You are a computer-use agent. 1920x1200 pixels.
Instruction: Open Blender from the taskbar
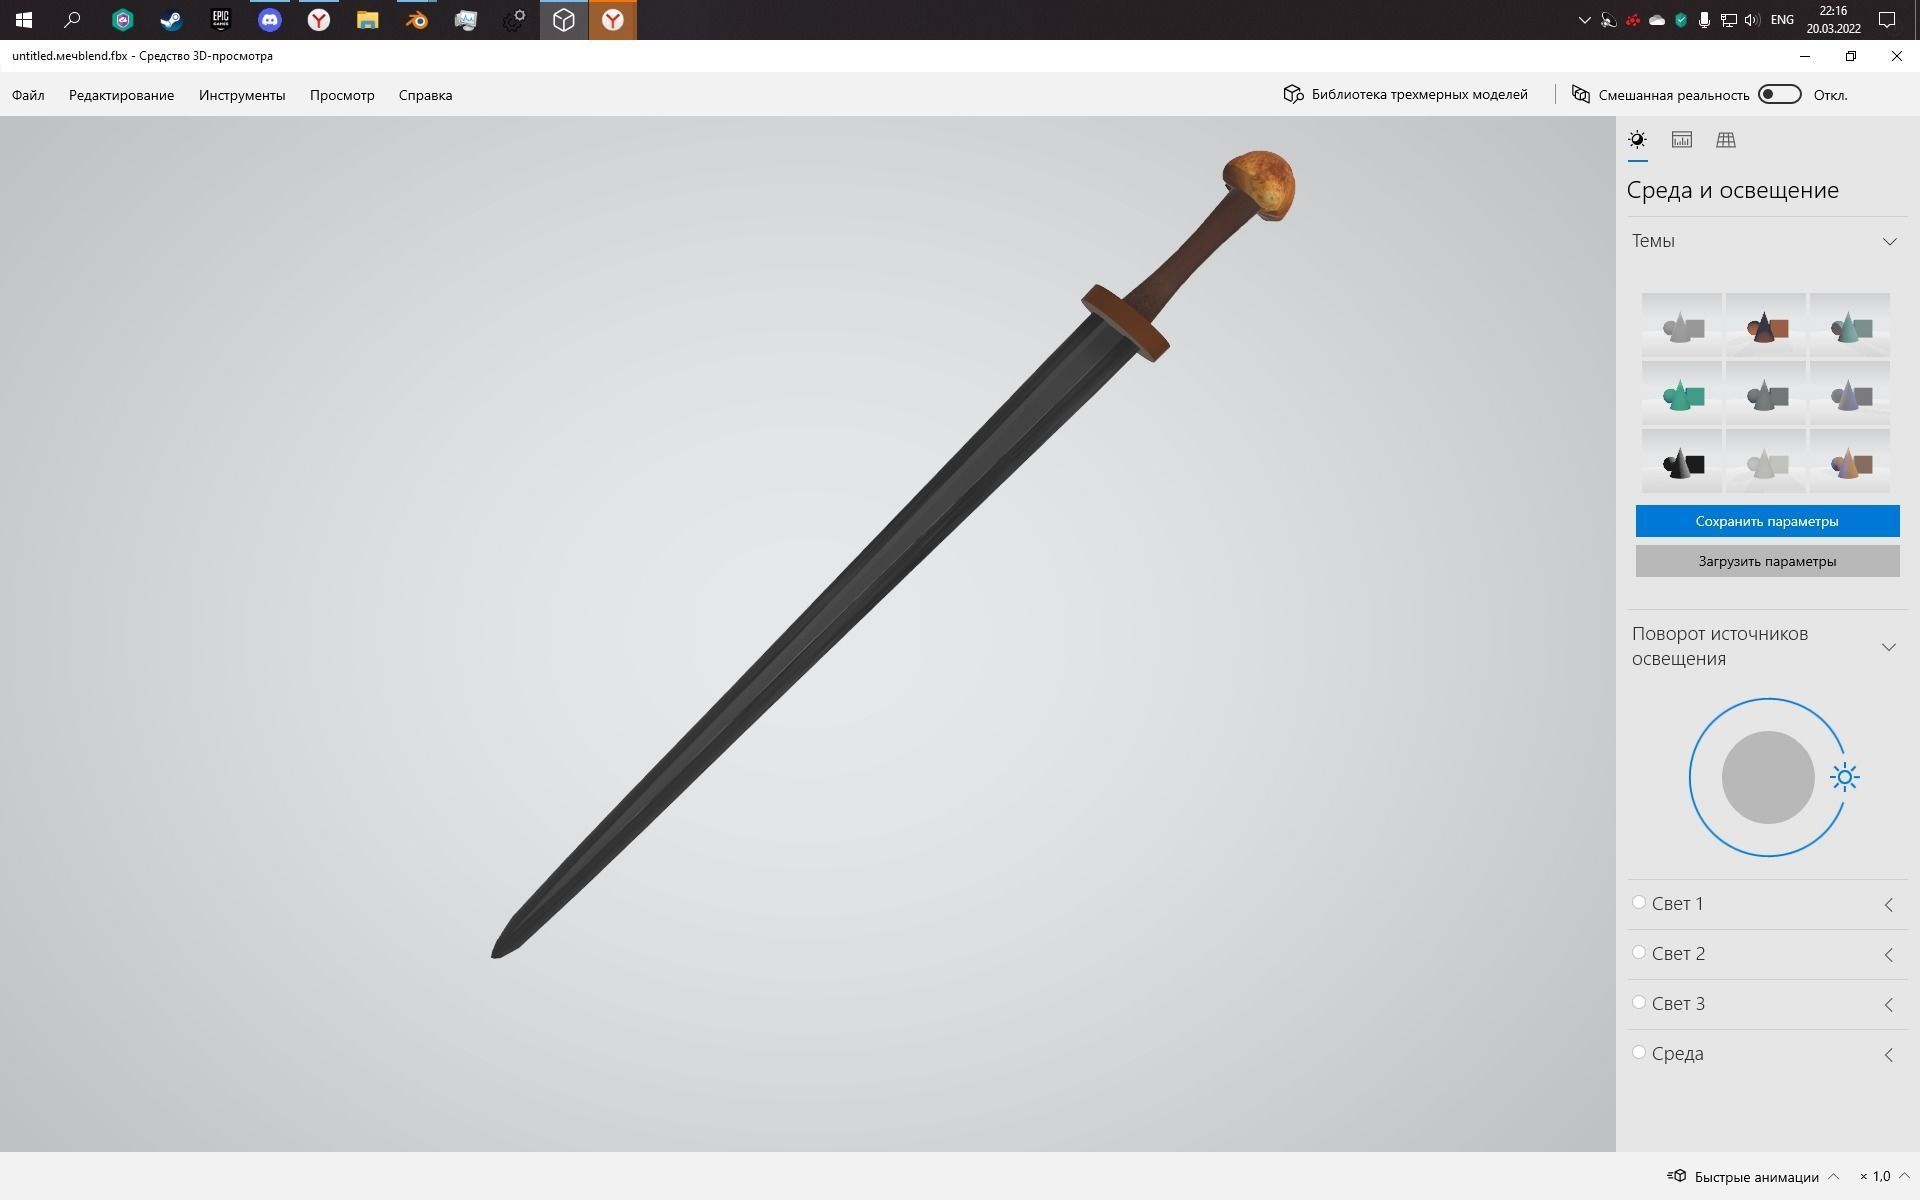tap(416, 20)
